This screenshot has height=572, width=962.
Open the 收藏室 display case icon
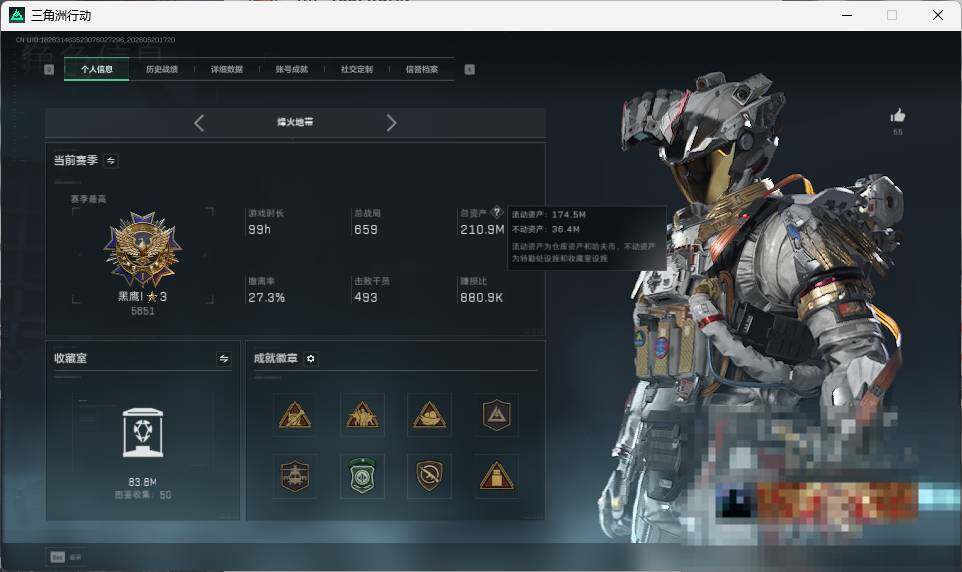[143, 433]
